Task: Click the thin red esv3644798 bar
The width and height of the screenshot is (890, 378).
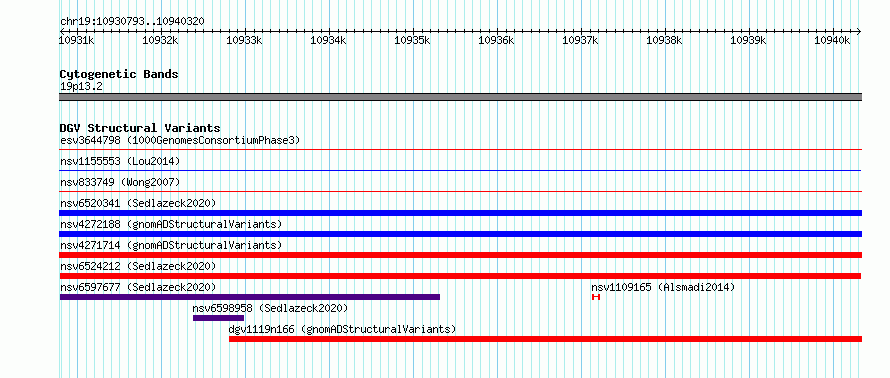Action: pos(460,150)
